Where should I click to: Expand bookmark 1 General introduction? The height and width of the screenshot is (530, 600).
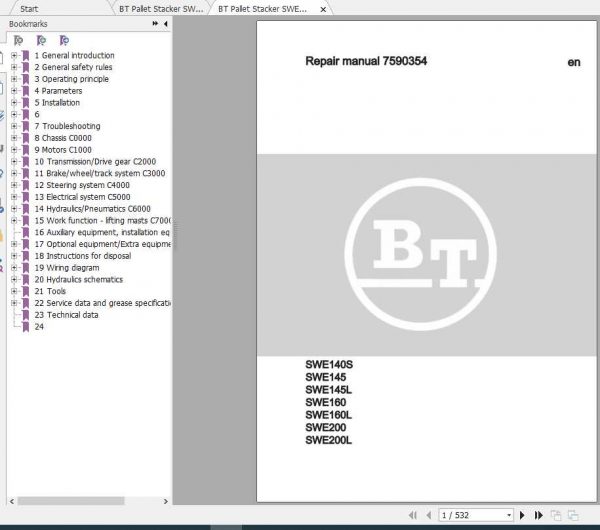14,55
